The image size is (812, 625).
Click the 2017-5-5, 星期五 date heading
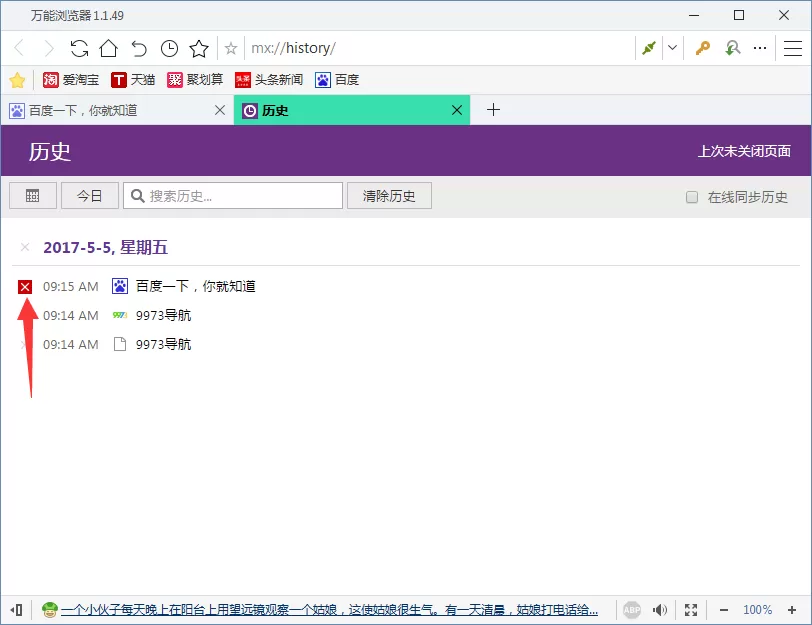coord(106,248)
